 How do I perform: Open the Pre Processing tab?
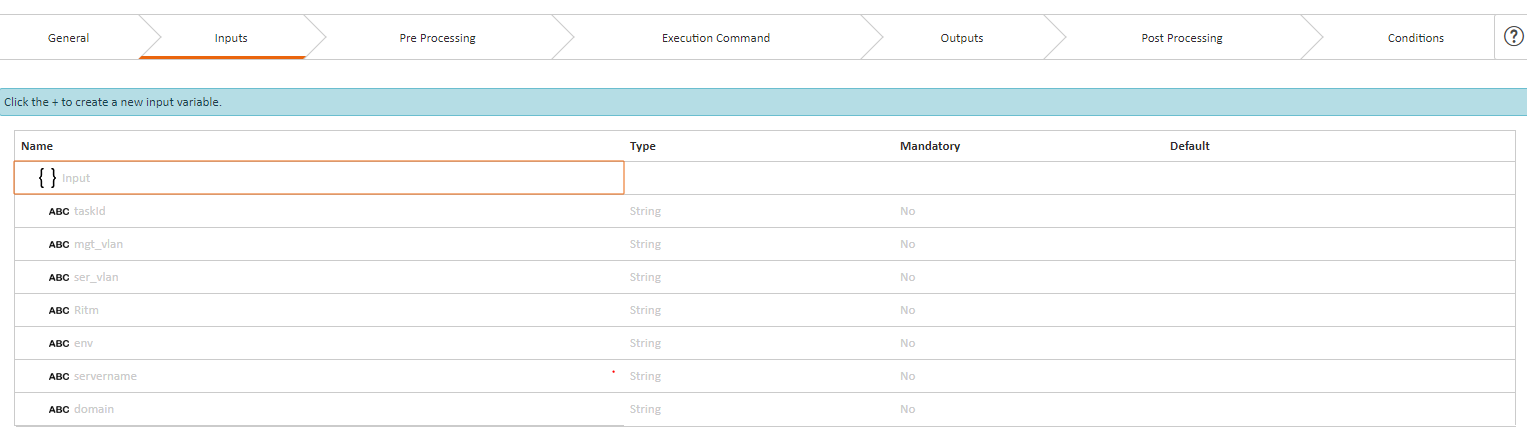(437, 38)
